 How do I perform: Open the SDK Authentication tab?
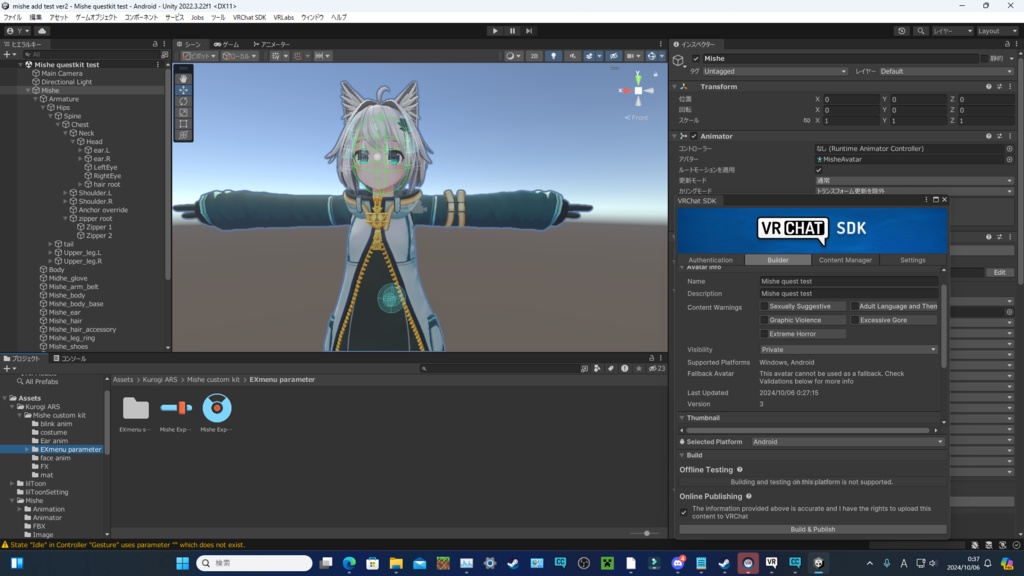tap(711, 260)
